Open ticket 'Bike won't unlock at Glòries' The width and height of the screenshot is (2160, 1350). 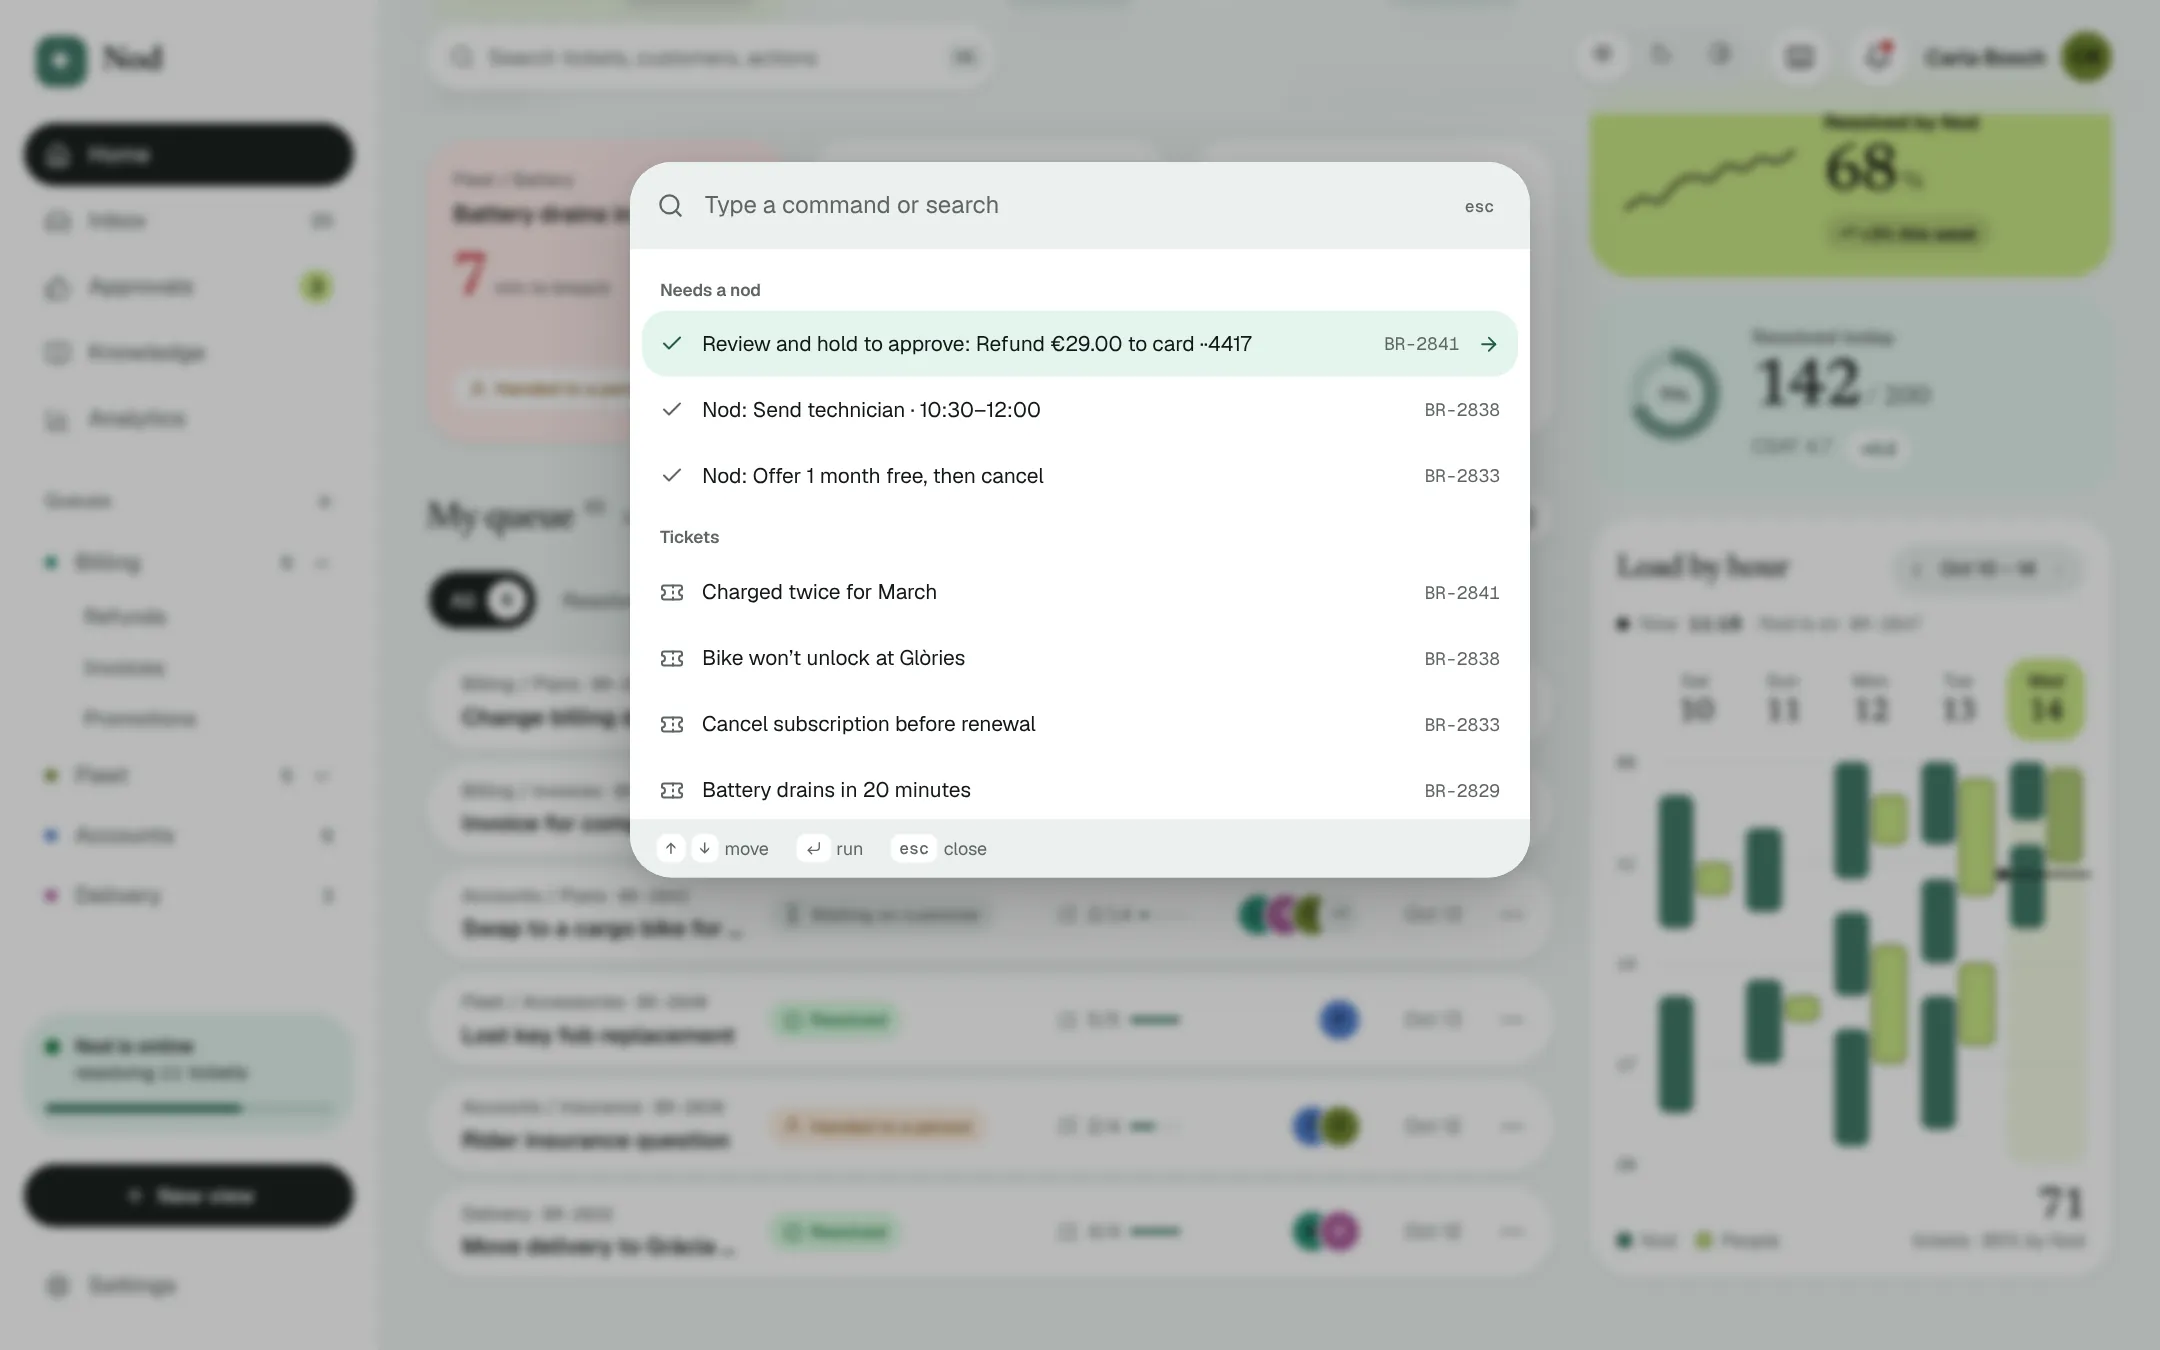(x=1079, y=658)
